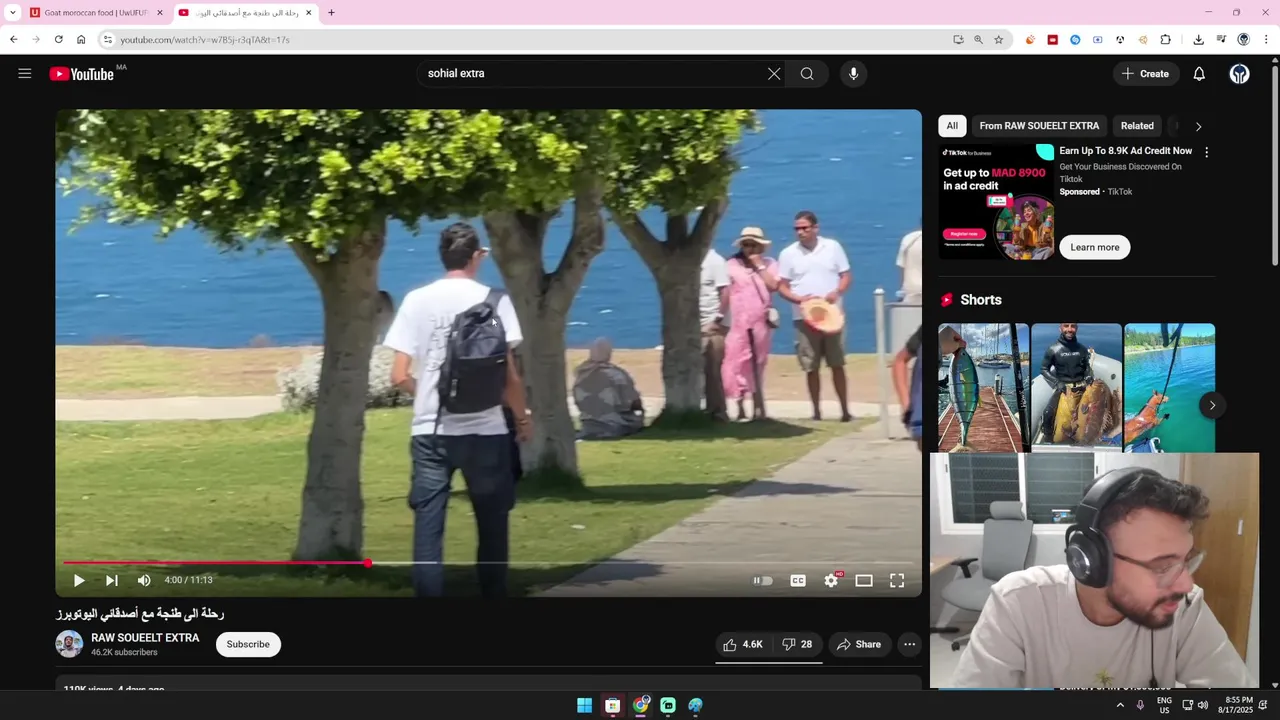The image size is (1280, 720).
Task: Seek on the video progress bar
Action: [x=488, y=563]
